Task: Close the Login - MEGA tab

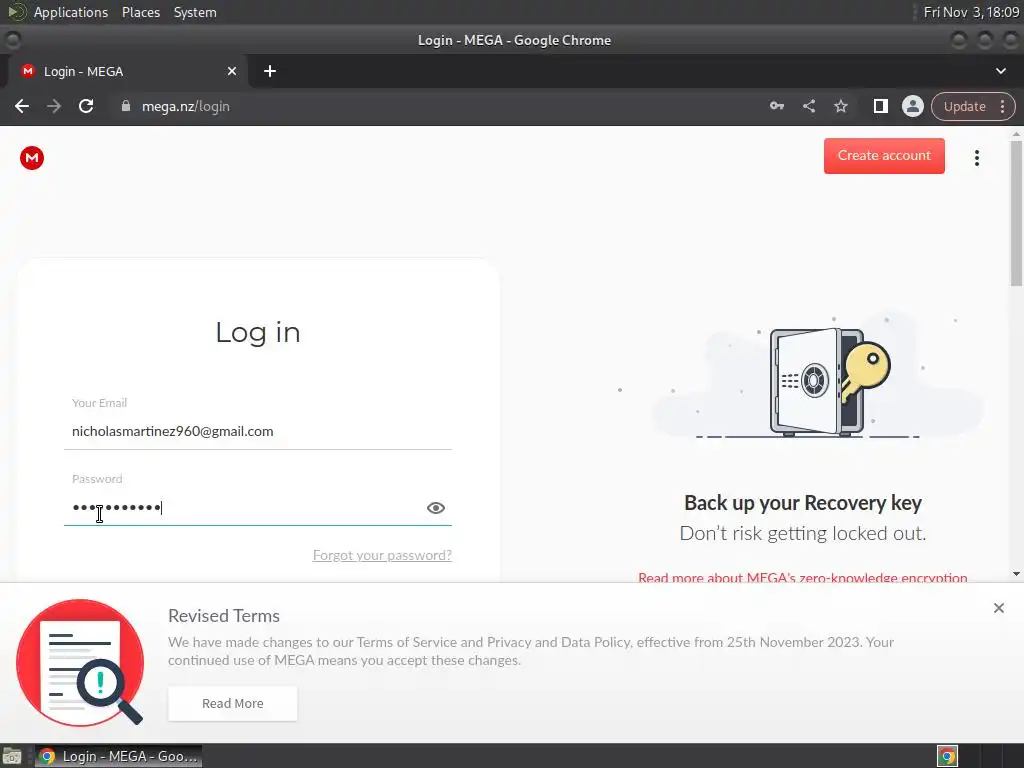Action: click(x=232, y=71)
